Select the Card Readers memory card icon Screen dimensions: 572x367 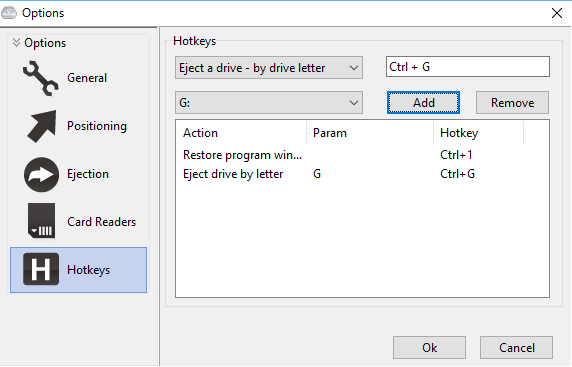41,221
